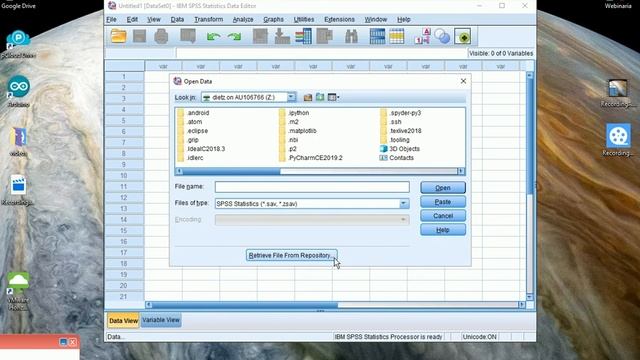Open the Utilities menu
The width and height of the screenshot is (640, 360).
click(304, 19)
